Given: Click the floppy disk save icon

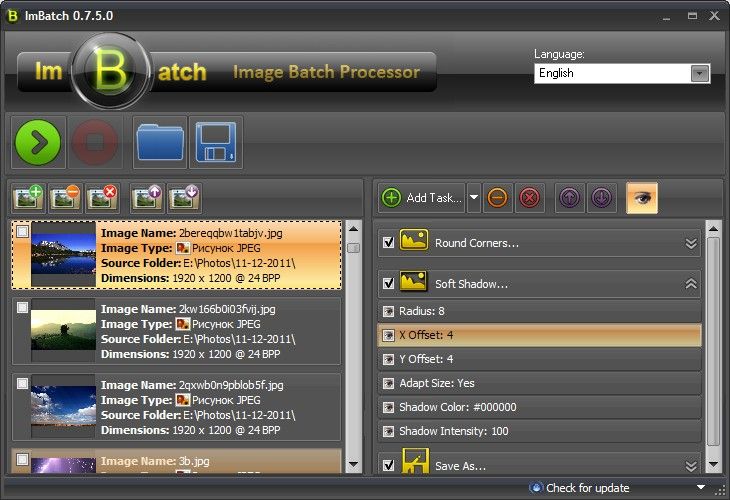Looking at the screenshot, I should coord(215,142).
